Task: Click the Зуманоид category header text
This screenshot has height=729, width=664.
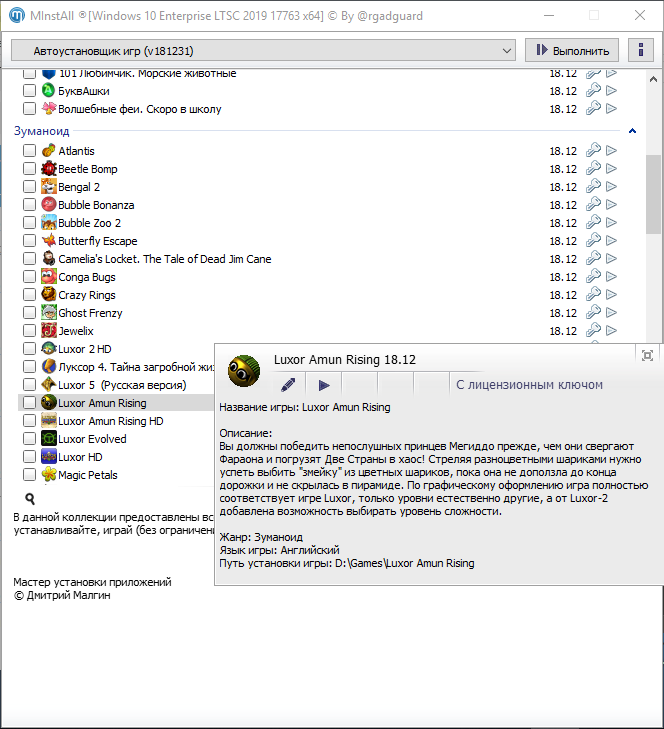Action: coord(41,131)
